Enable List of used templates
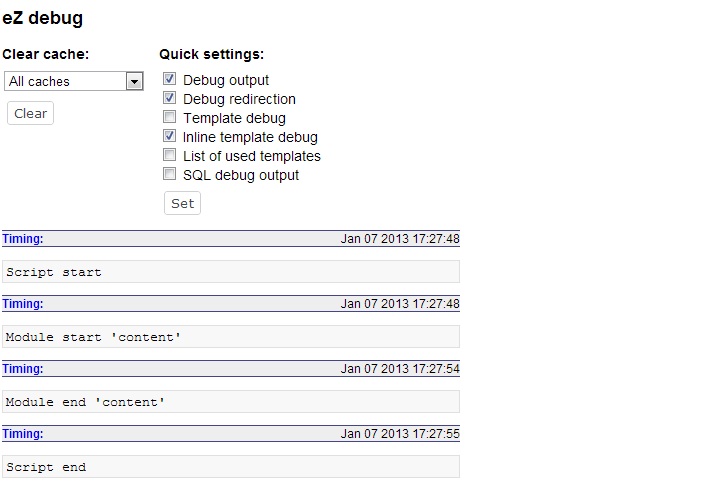The image size is (714, 492). point(169,155)
